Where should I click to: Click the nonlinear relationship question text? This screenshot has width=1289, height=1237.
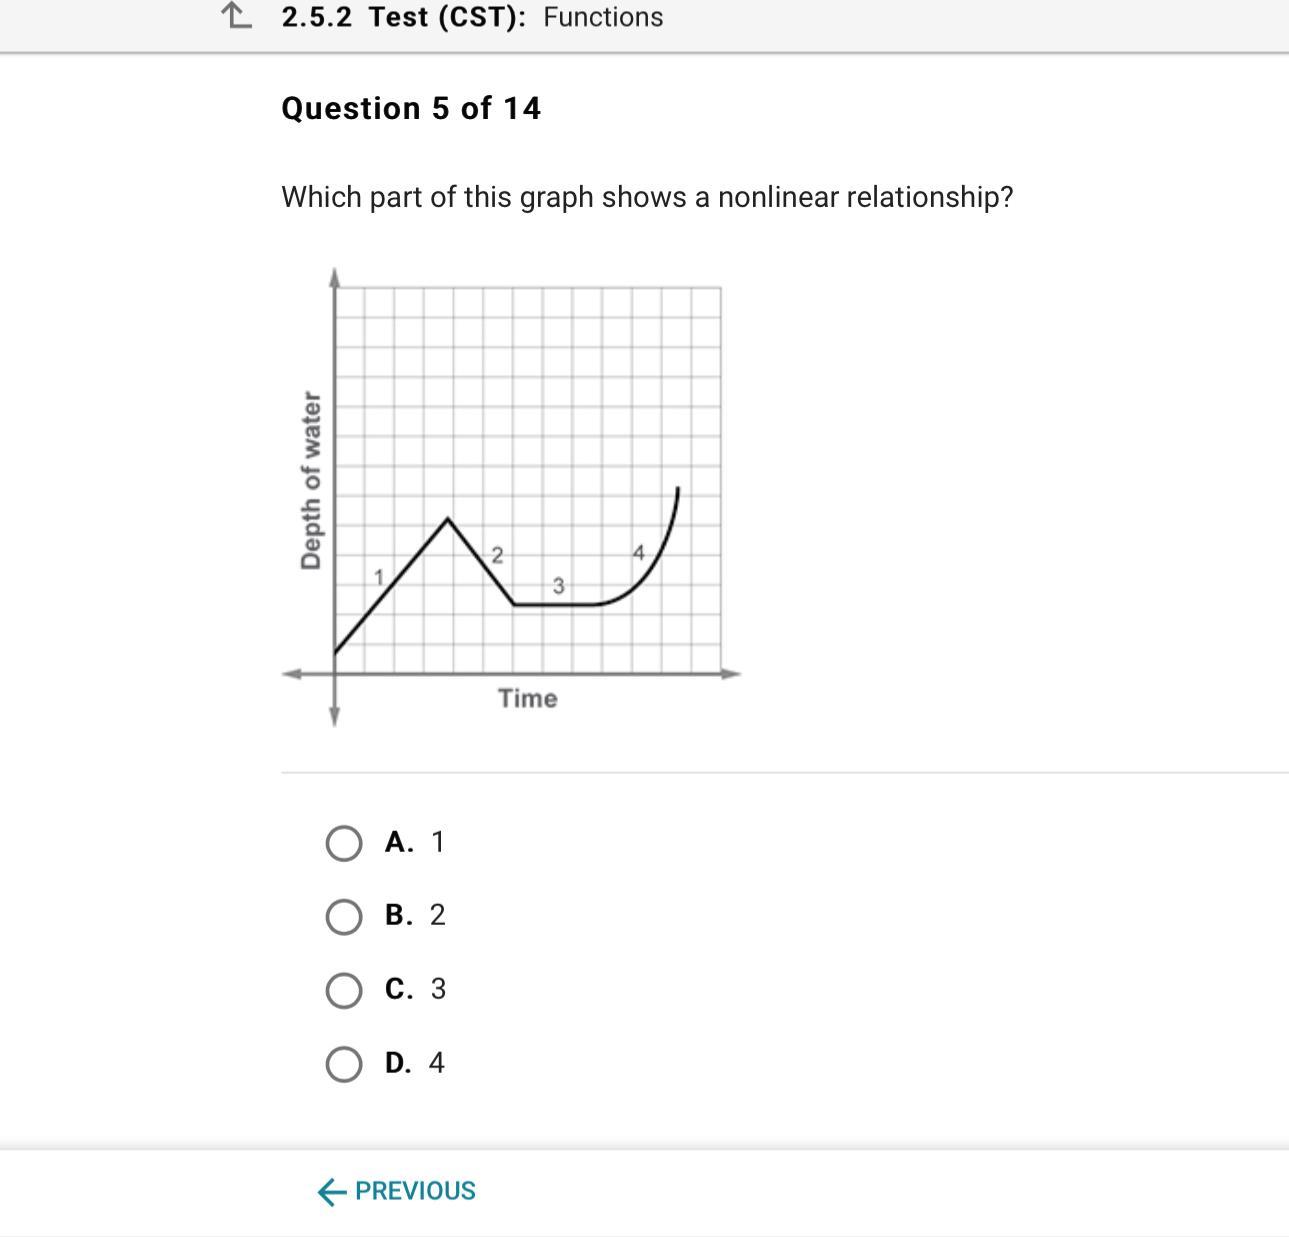pos(647,197)
